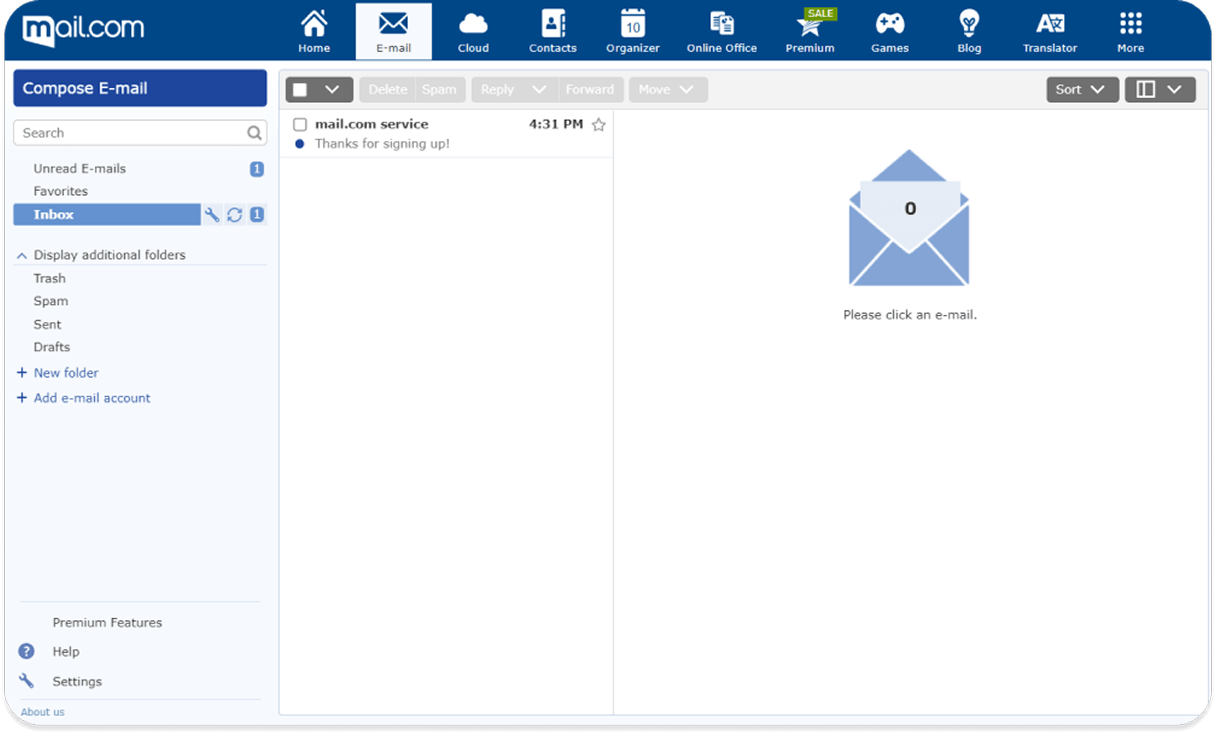Click the Delete toolbar button
Viewport: 1216px width, 735px height.
tap(388, 90)
